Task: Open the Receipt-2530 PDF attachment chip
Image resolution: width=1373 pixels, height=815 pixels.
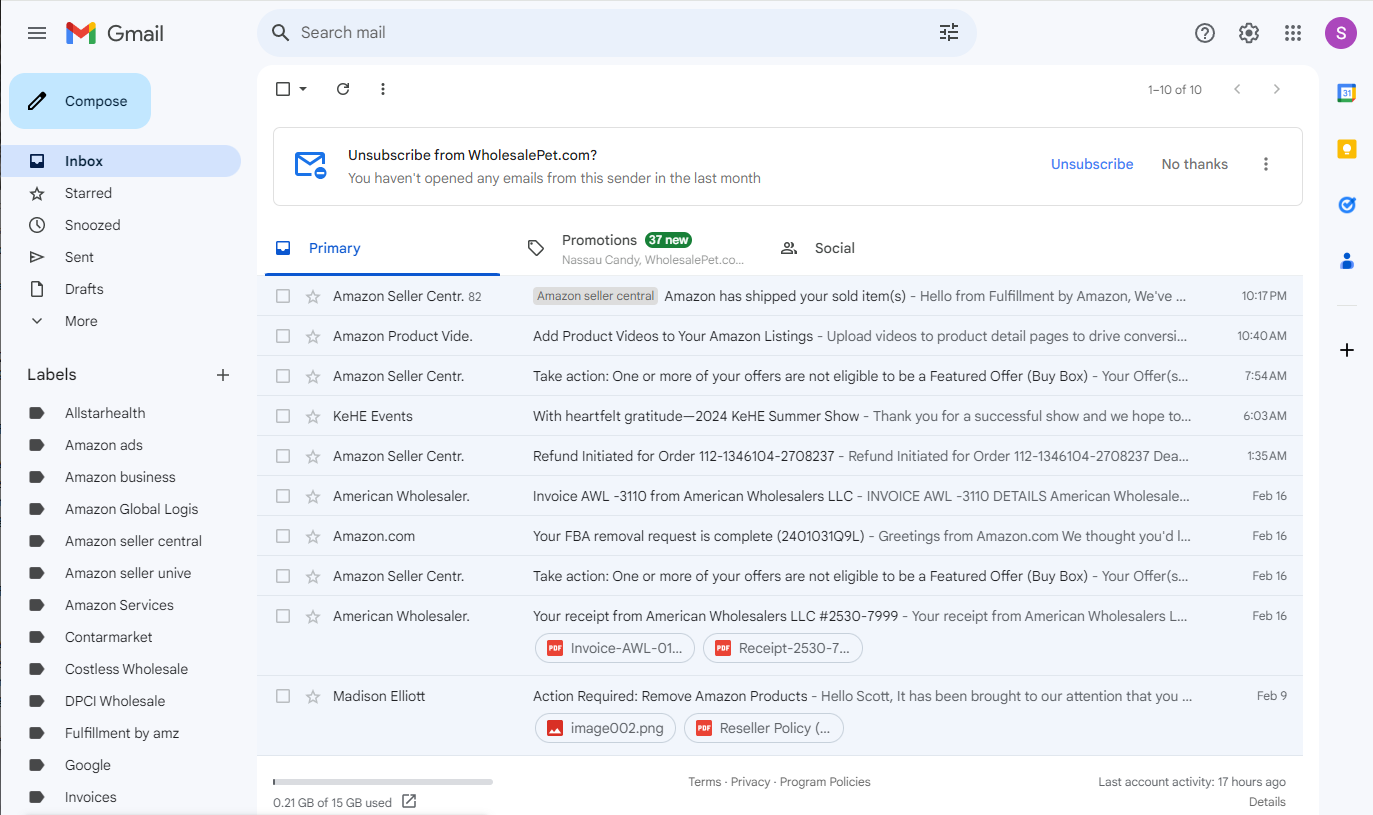Action: pyautogui.click(x=783, y=648)
